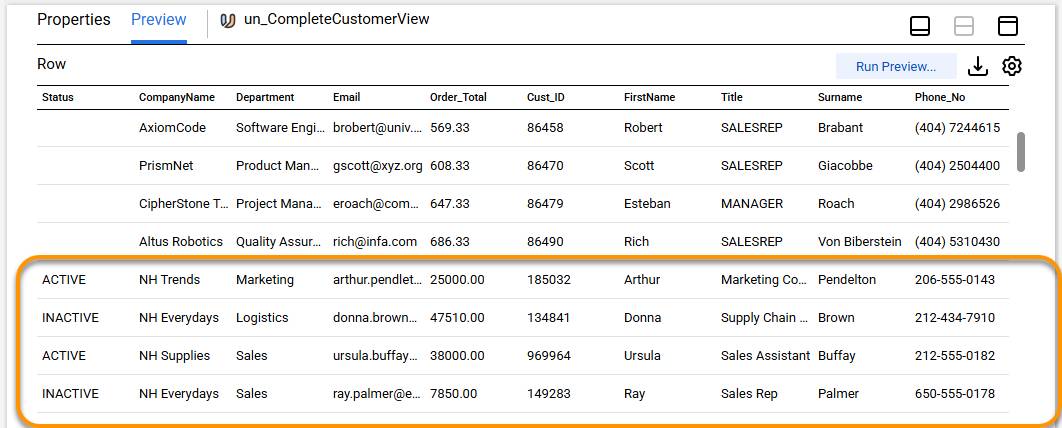Click the vertical scrollbar thumb
This screenshot has height=428, width=1062.
click(1021, 152)
